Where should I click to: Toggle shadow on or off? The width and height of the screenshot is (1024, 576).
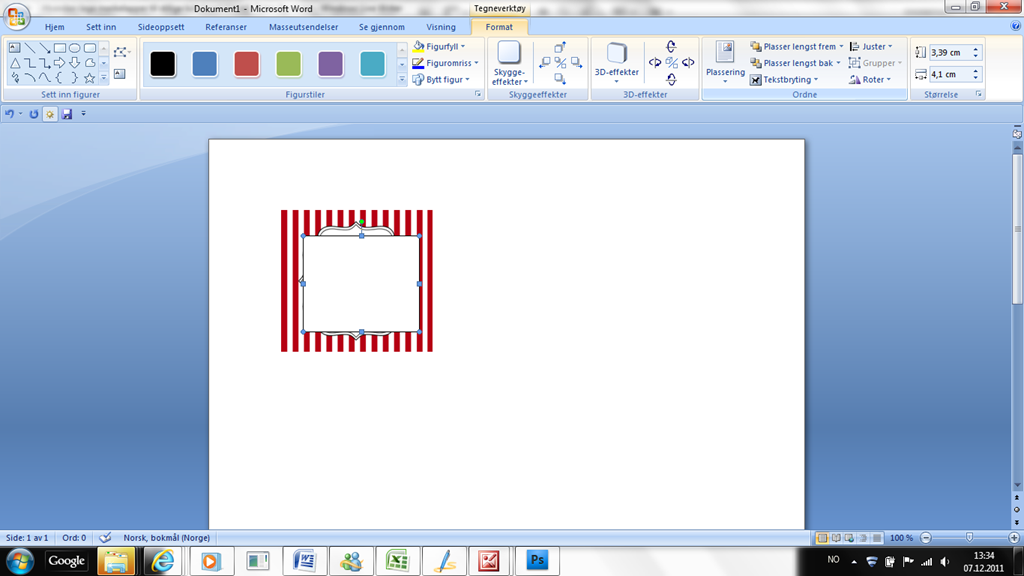click(560, 63)
